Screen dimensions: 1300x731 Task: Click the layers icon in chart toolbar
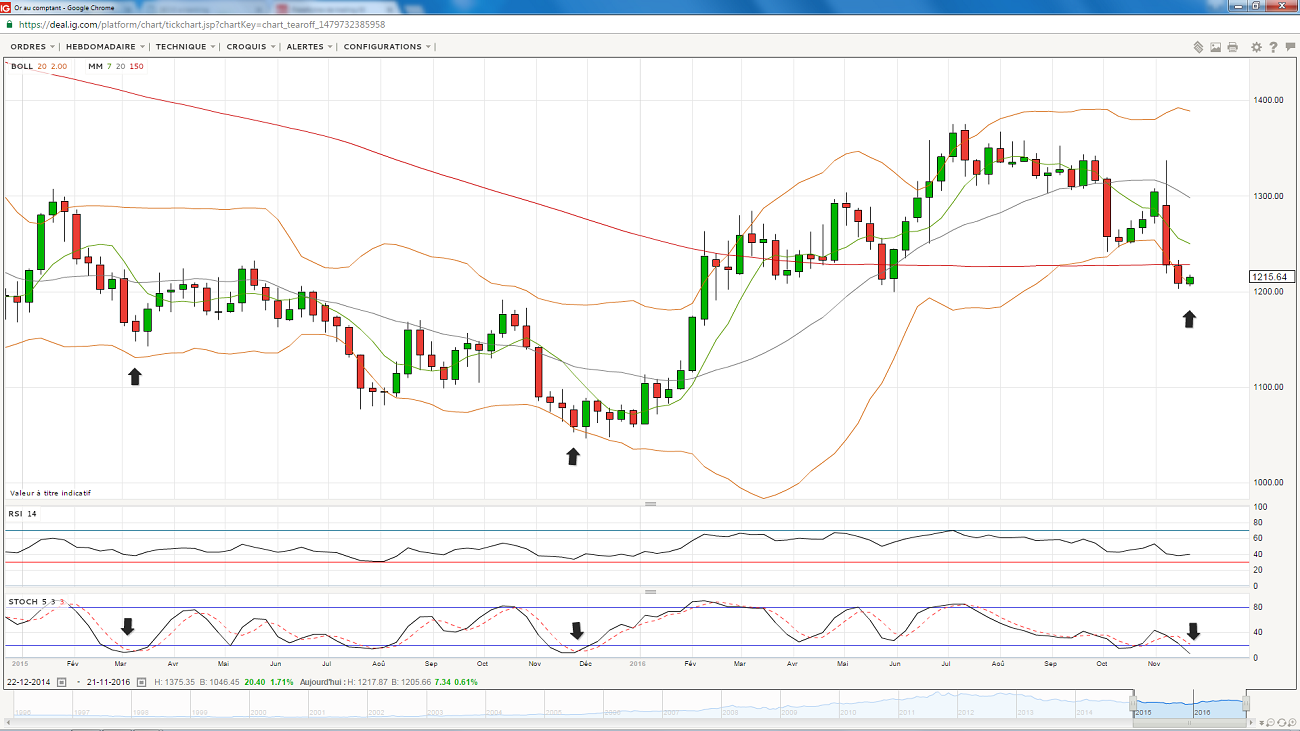pyautogui.click(x=1197, y=47)
